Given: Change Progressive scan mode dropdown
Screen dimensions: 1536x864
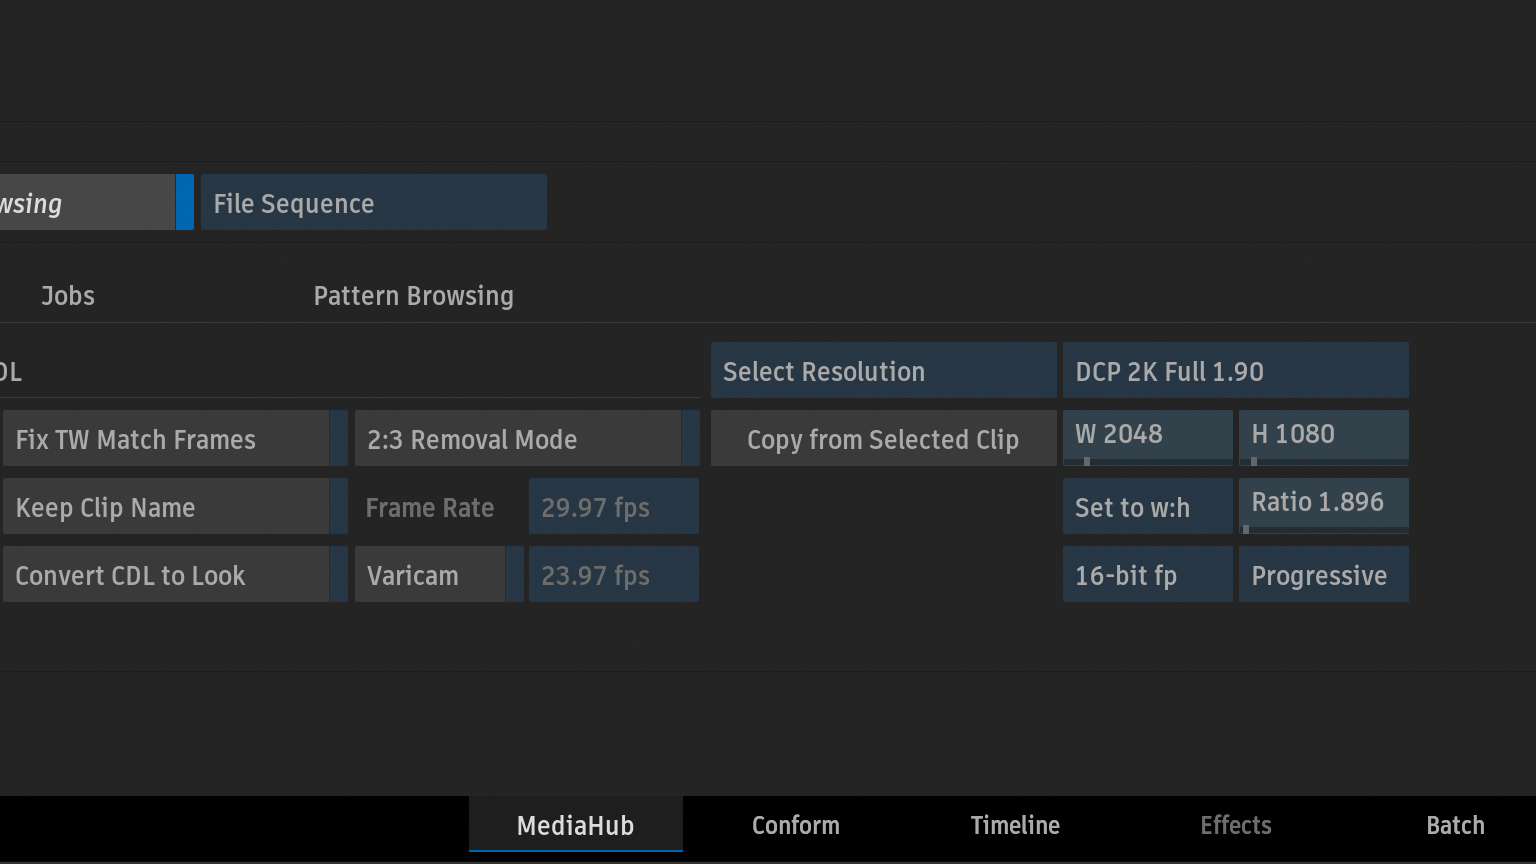Looking at the screenshot, I should [x=1323, y=575].
